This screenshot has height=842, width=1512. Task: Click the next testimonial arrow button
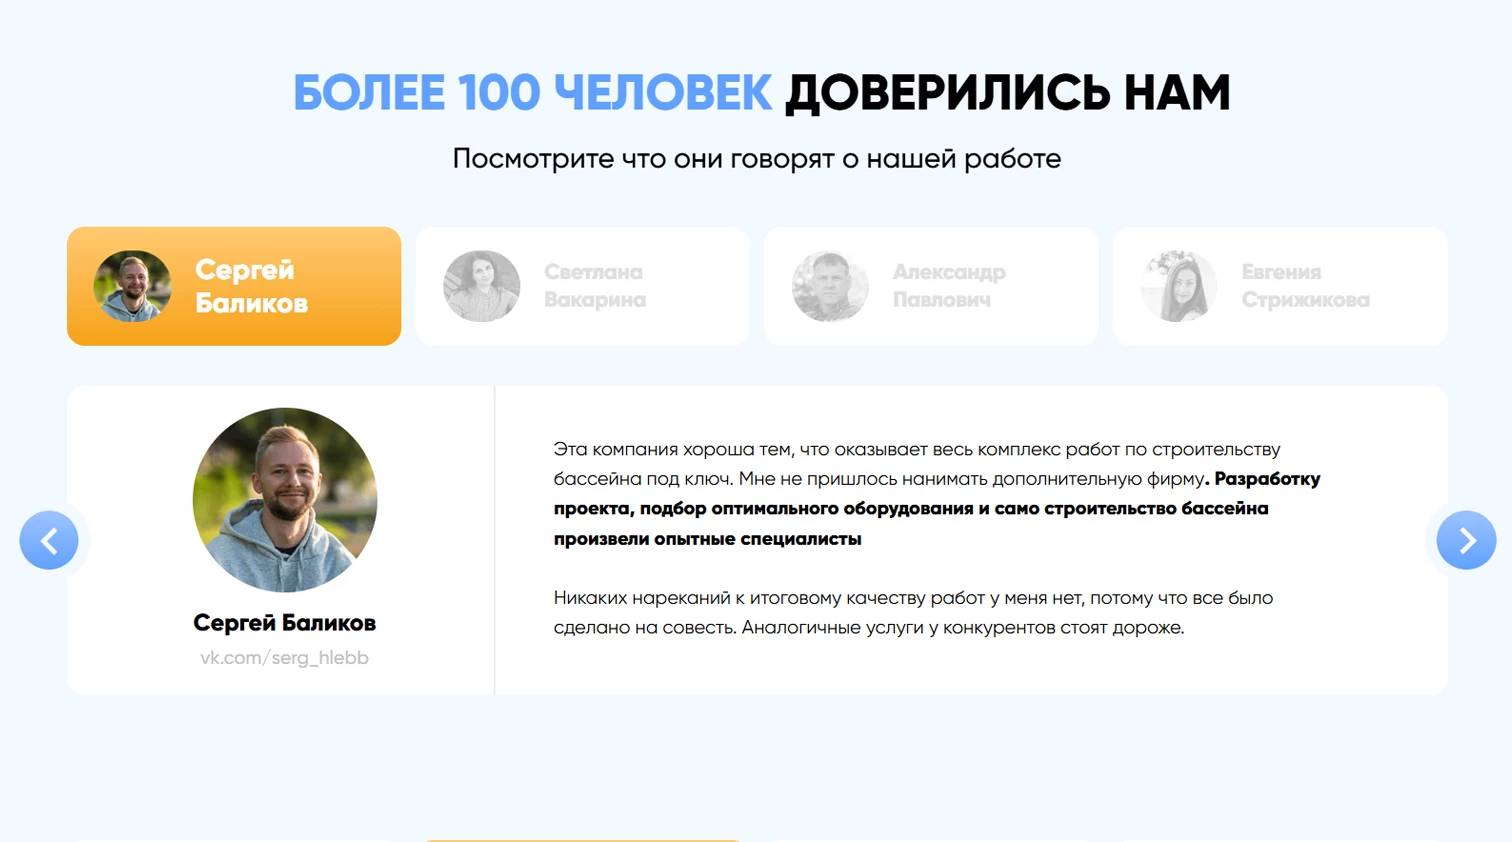tap(1466, 540)
